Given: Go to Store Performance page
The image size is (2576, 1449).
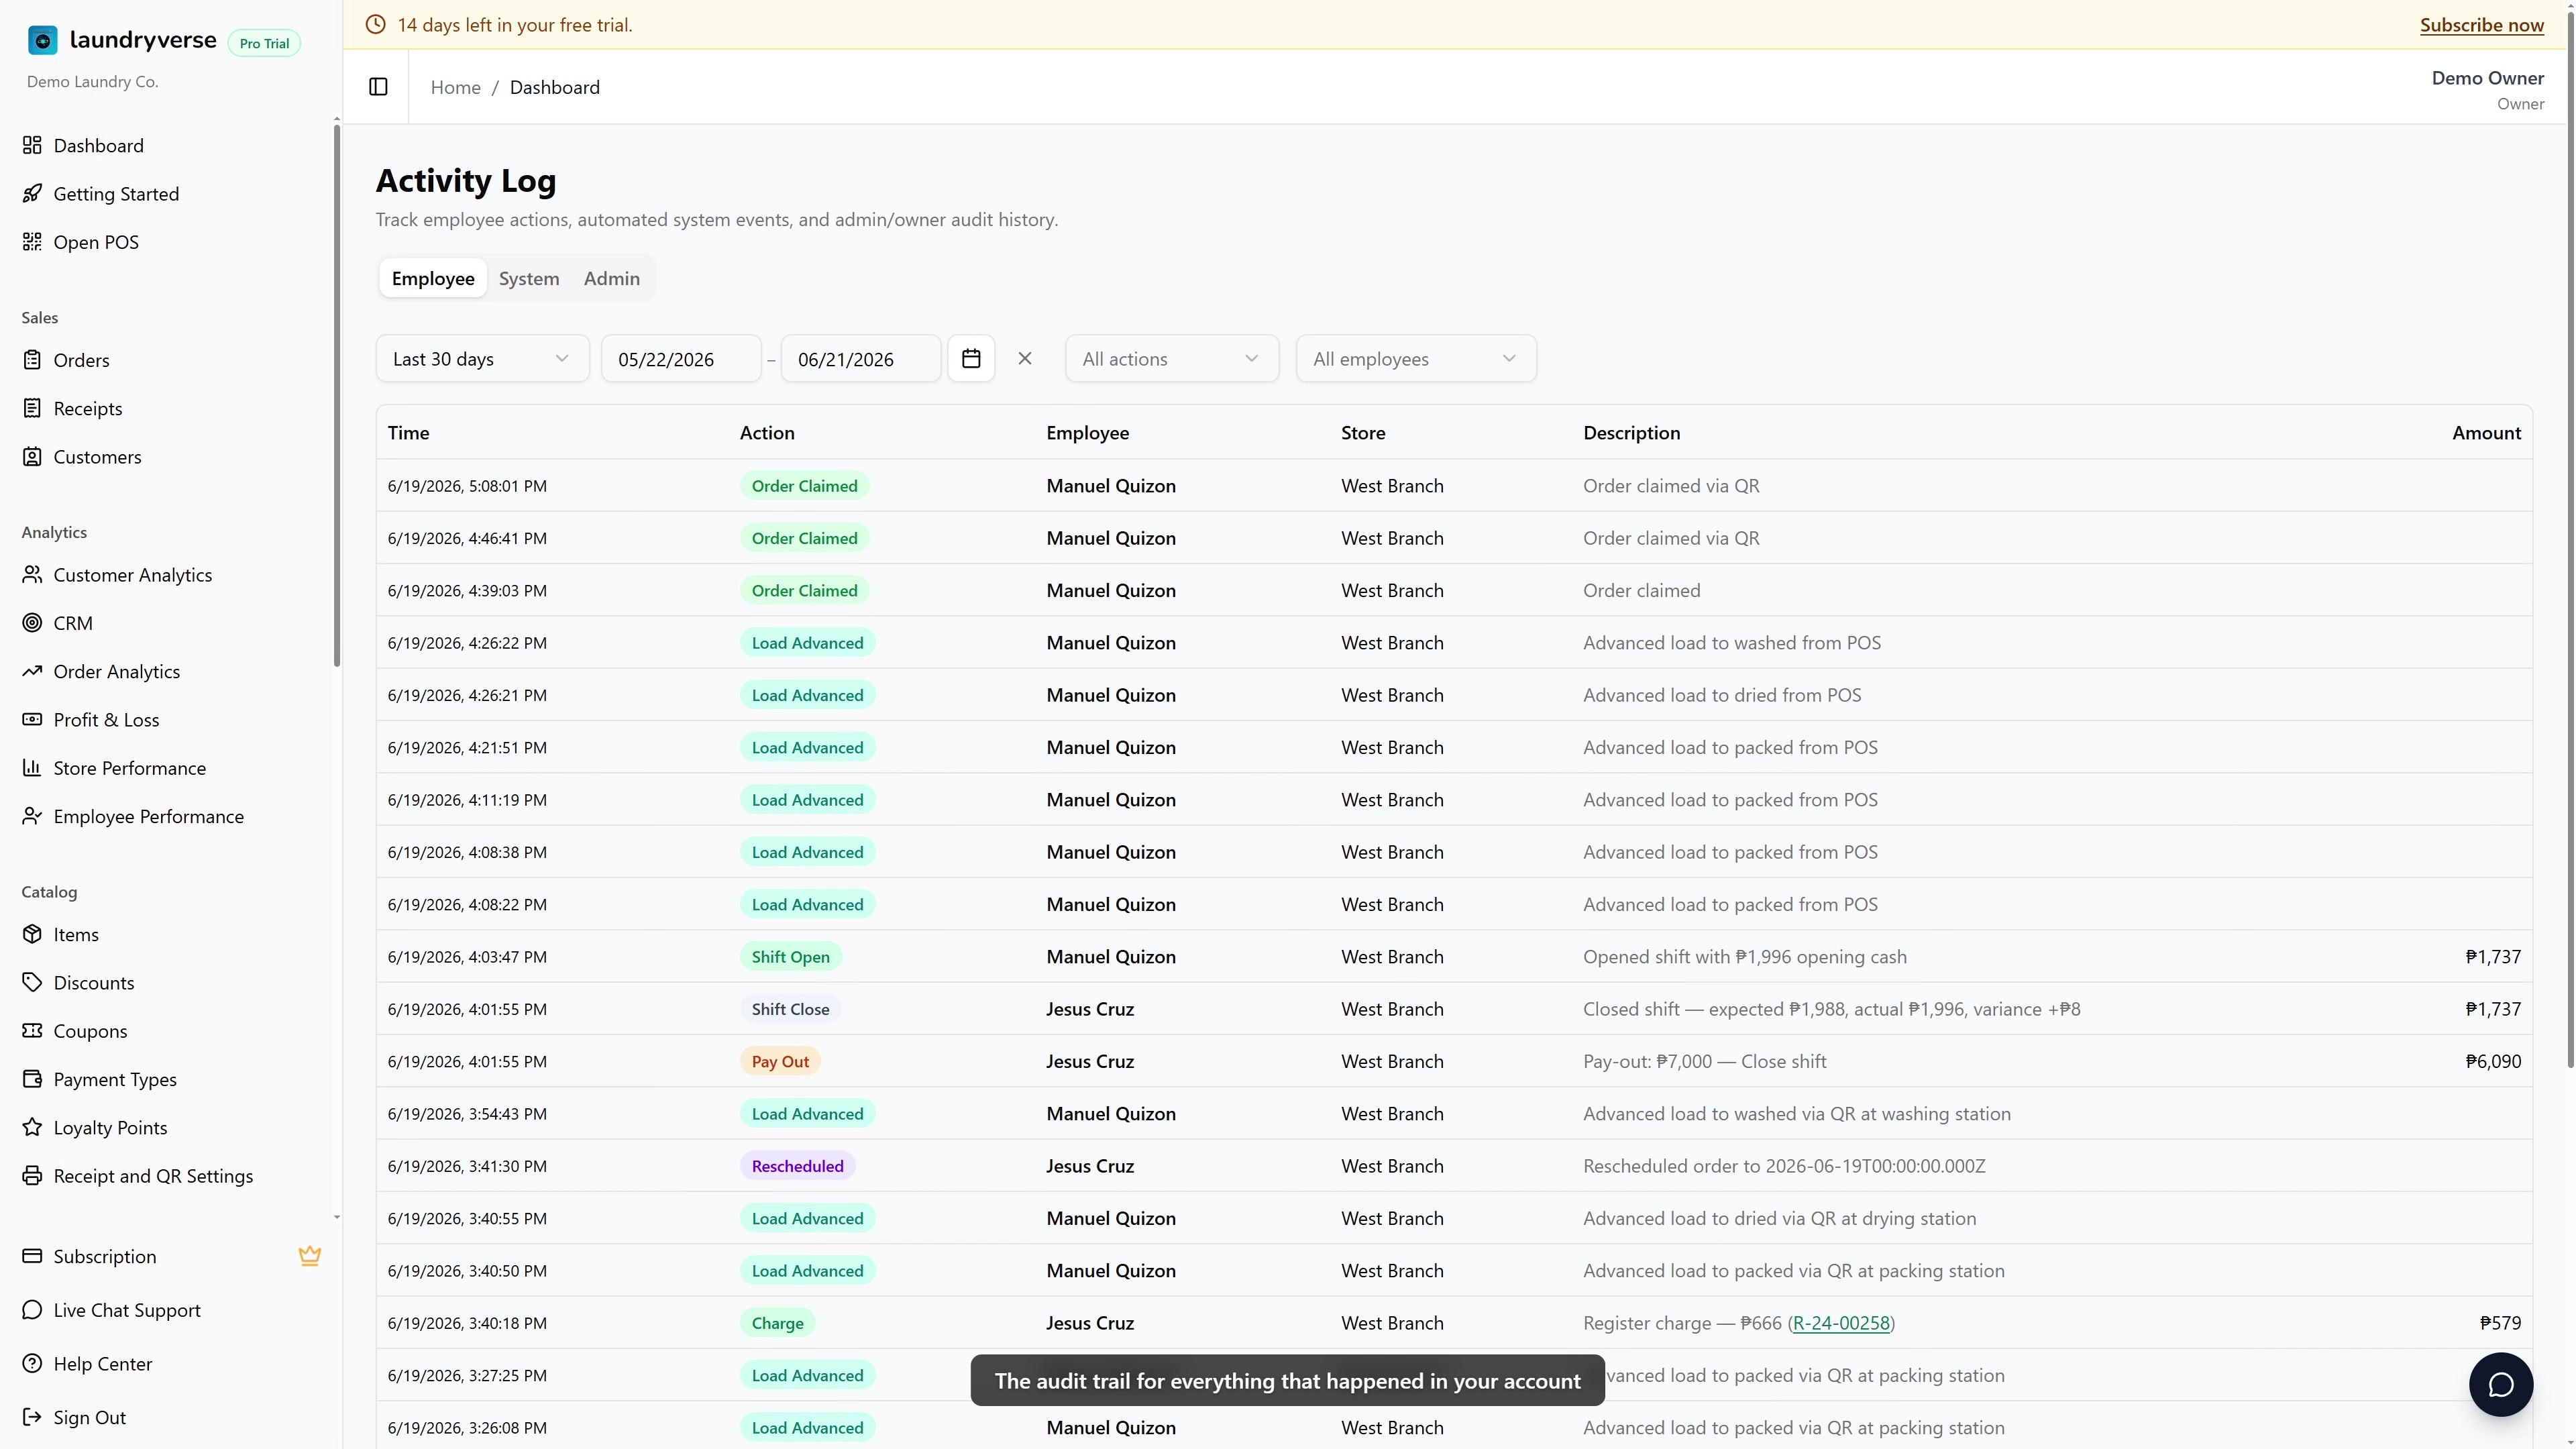Looking at the screenshot, I should [x=130, y=768].
